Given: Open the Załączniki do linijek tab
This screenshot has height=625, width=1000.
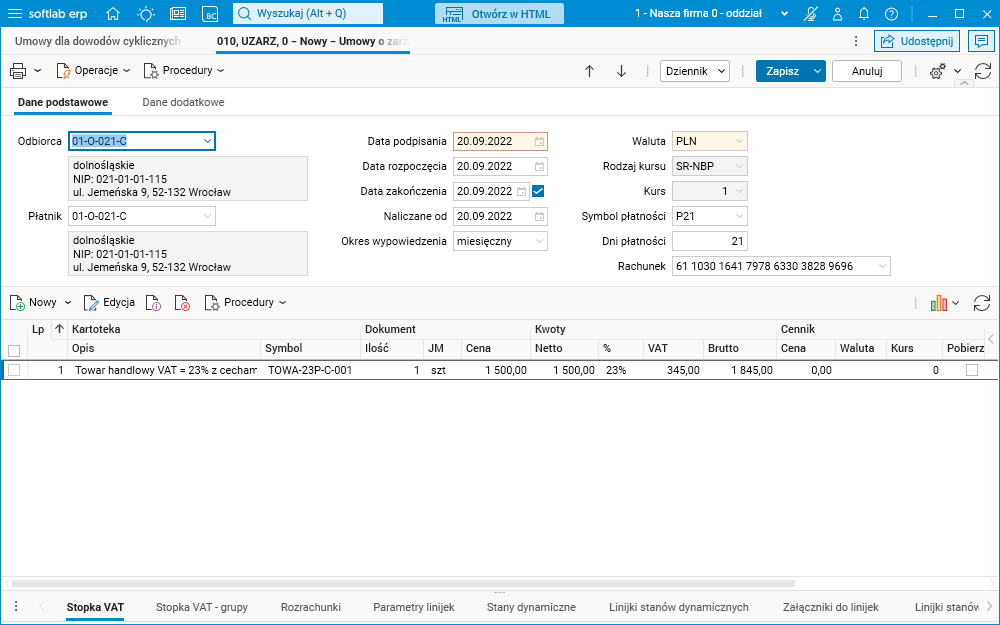Looking at the screenshot, I should click(830, 607).
